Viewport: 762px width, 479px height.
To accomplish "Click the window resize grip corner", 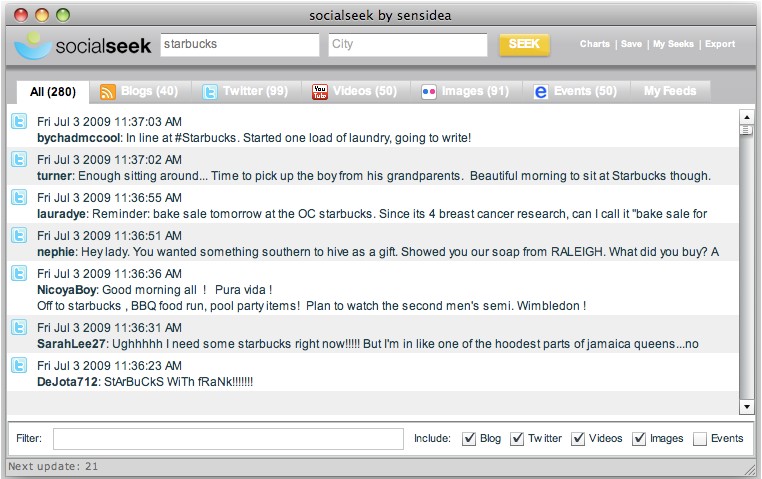I will 750,469.
